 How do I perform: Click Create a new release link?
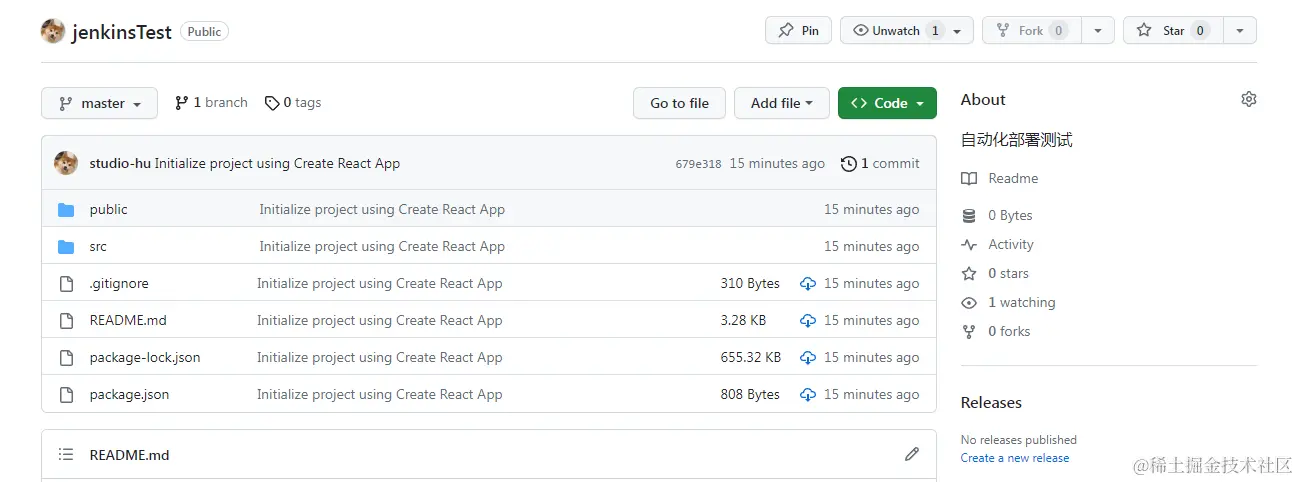click(x=1015, y=458)
